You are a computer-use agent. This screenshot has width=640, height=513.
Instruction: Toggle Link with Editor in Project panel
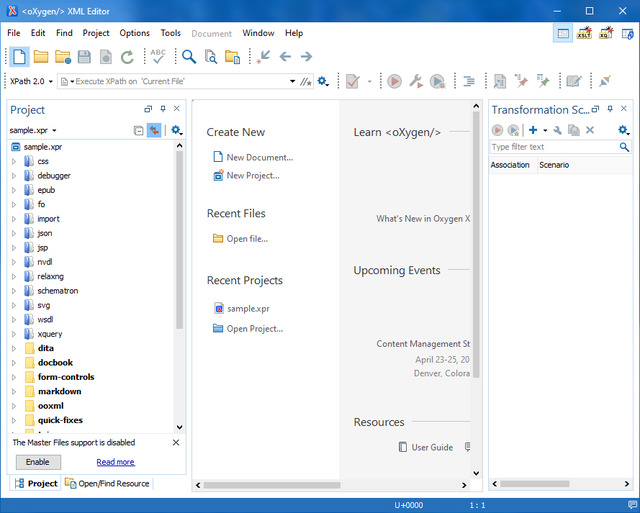tap(154, 130)
